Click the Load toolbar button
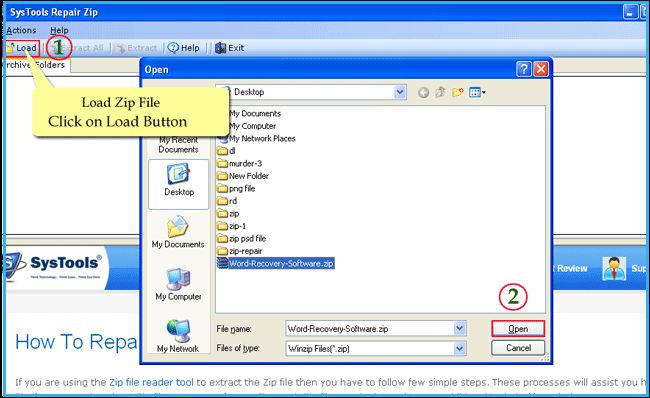650x398 pixels. pos(22,49)
